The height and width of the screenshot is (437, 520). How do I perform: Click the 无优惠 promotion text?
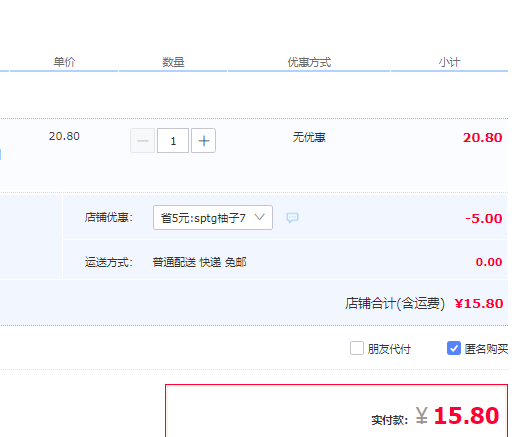309,137
